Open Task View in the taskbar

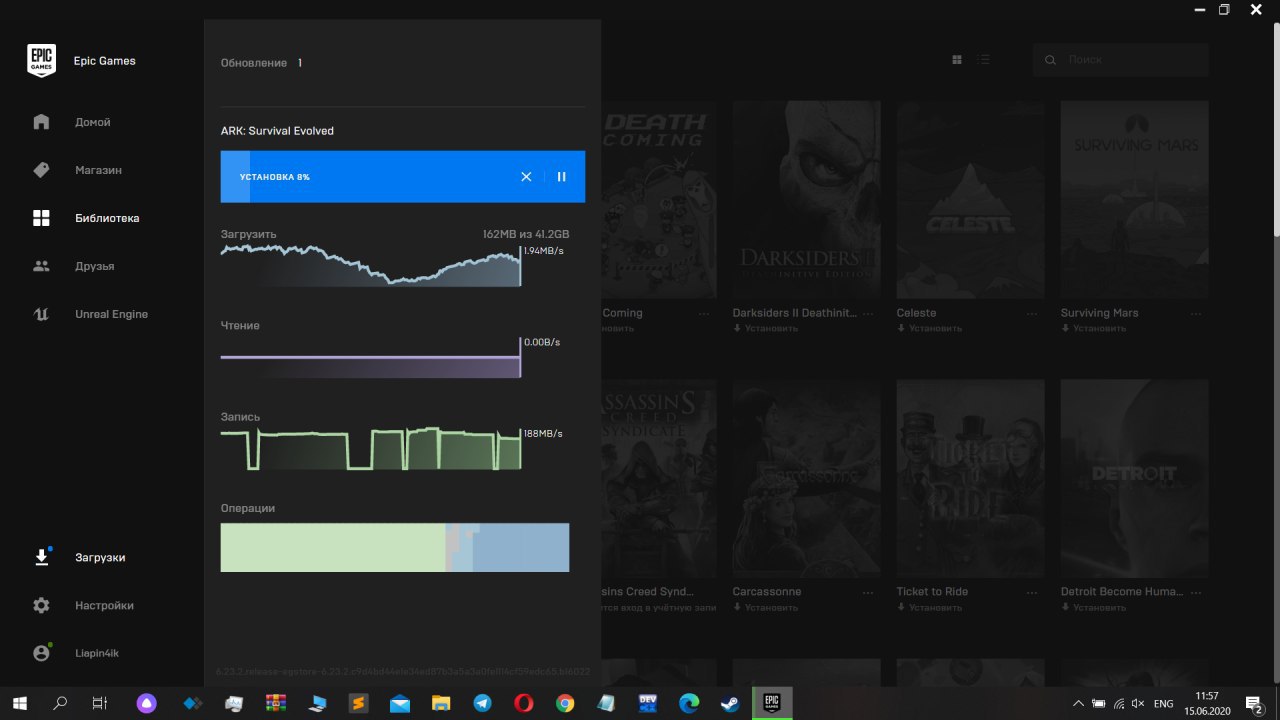[x=99, y=704]
